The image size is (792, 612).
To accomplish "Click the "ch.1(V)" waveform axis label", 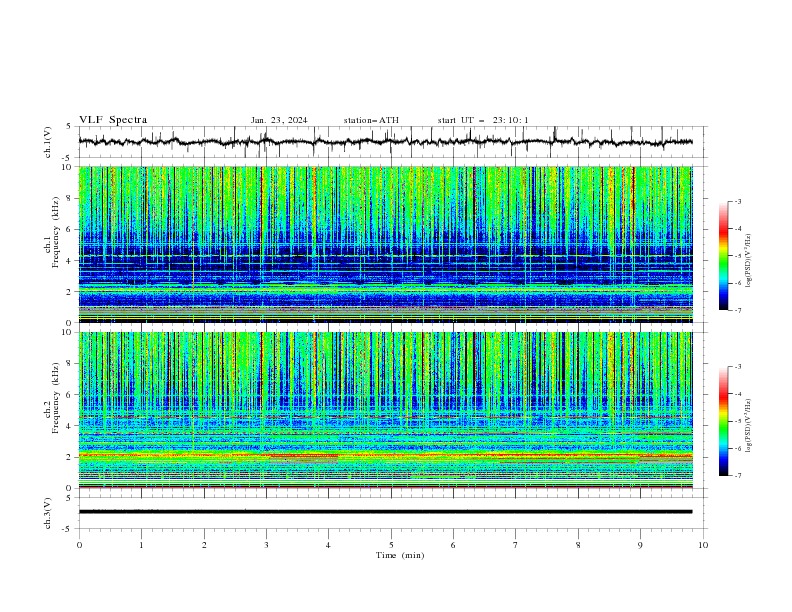I will (x=48, y=142).
